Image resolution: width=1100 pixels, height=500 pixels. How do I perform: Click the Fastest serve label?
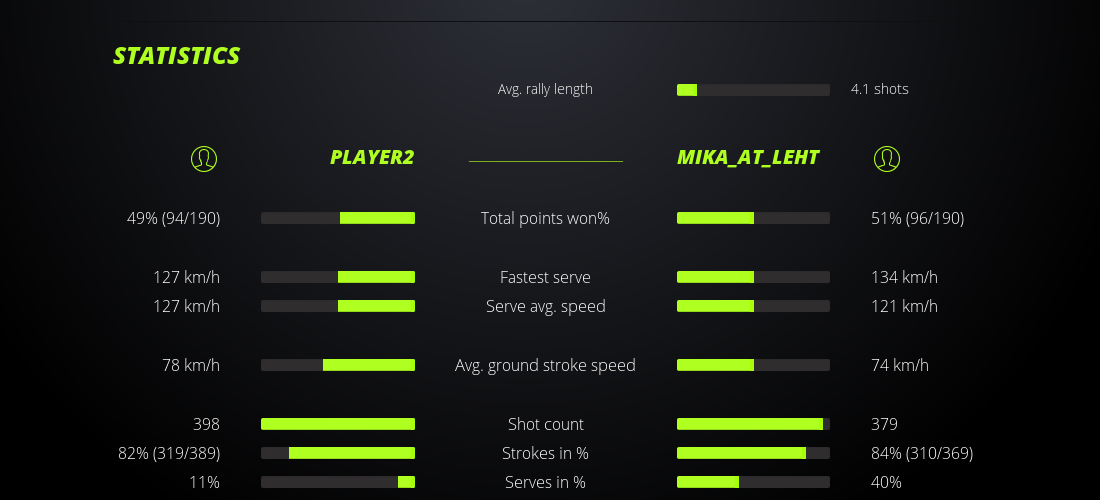[545, 277]
